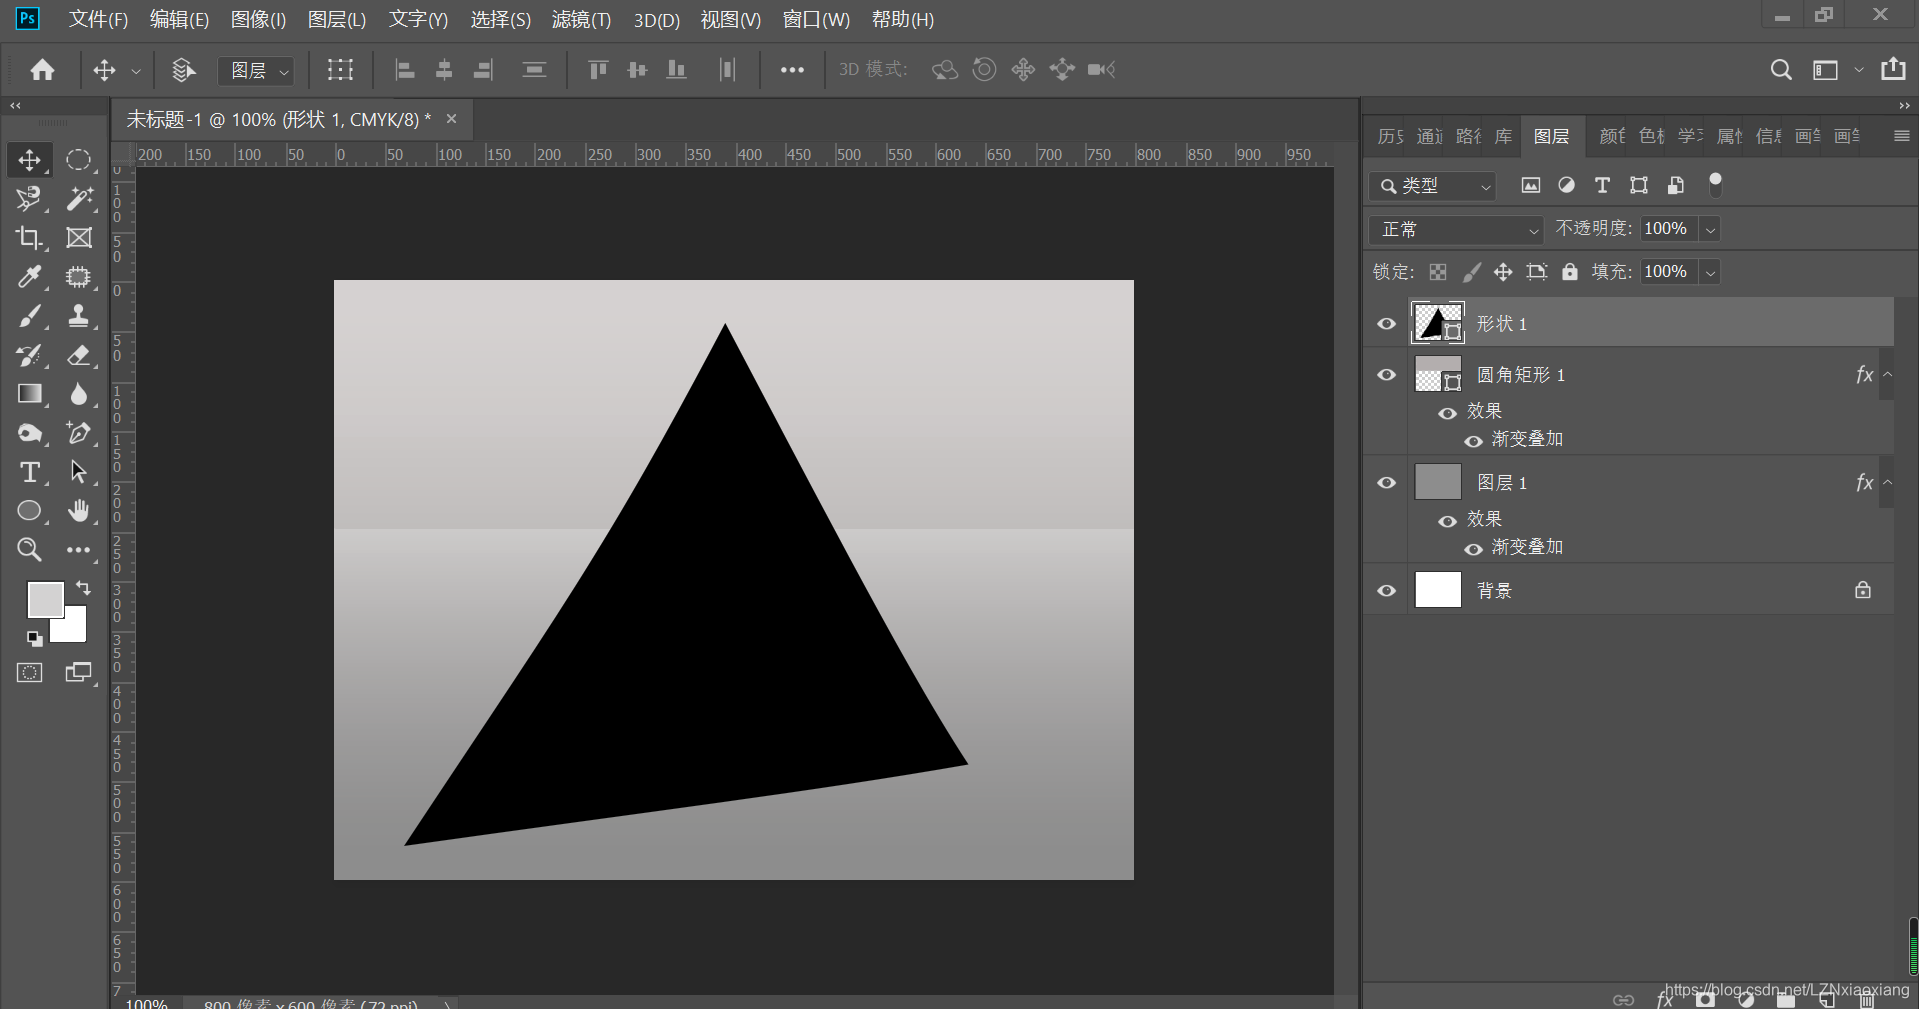The width and height of the screenshot is (1919, 1009).
Task: Select the Pen tool
Action: click(78, 433)
